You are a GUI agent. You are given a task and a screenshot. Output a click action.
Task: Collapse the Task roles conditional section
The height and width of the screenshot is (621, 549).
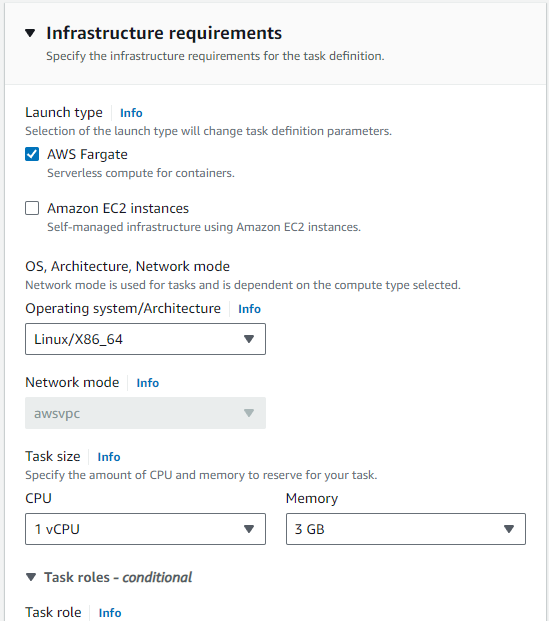pyautogui.click(x=31, y=577)
